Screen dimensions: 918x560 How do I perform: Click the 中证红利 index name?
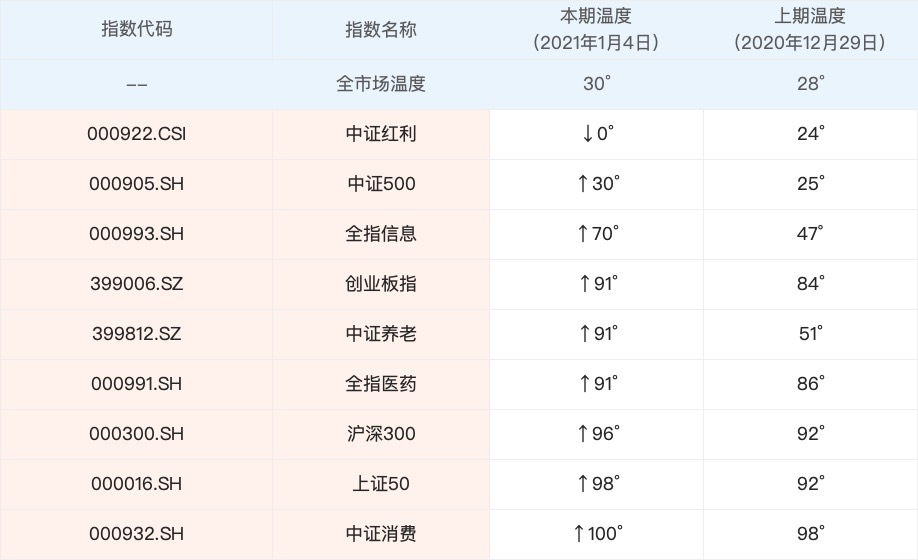380,134
